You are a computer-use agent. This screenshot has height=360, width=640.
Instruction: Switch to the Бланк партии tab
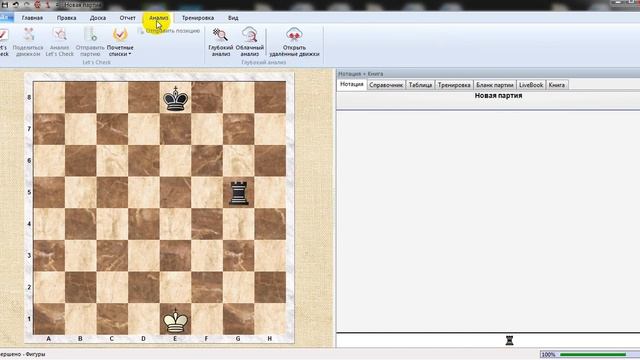coord(495,85)
